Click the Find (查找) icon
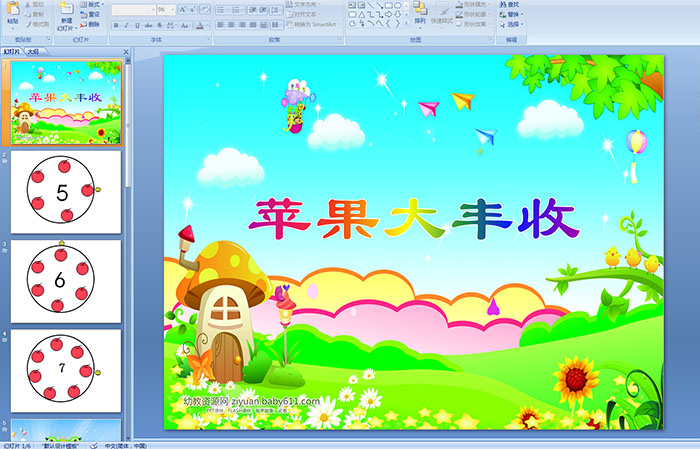 coord(510,4)
